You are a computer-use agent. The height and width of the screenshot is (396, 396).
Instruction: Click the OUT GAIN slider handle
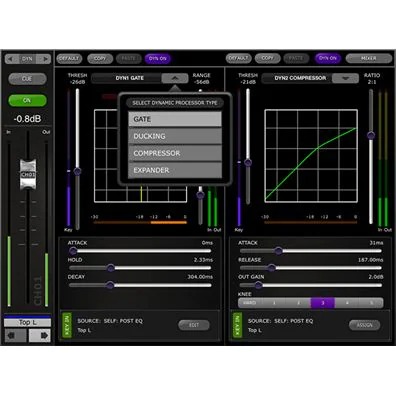258,285
